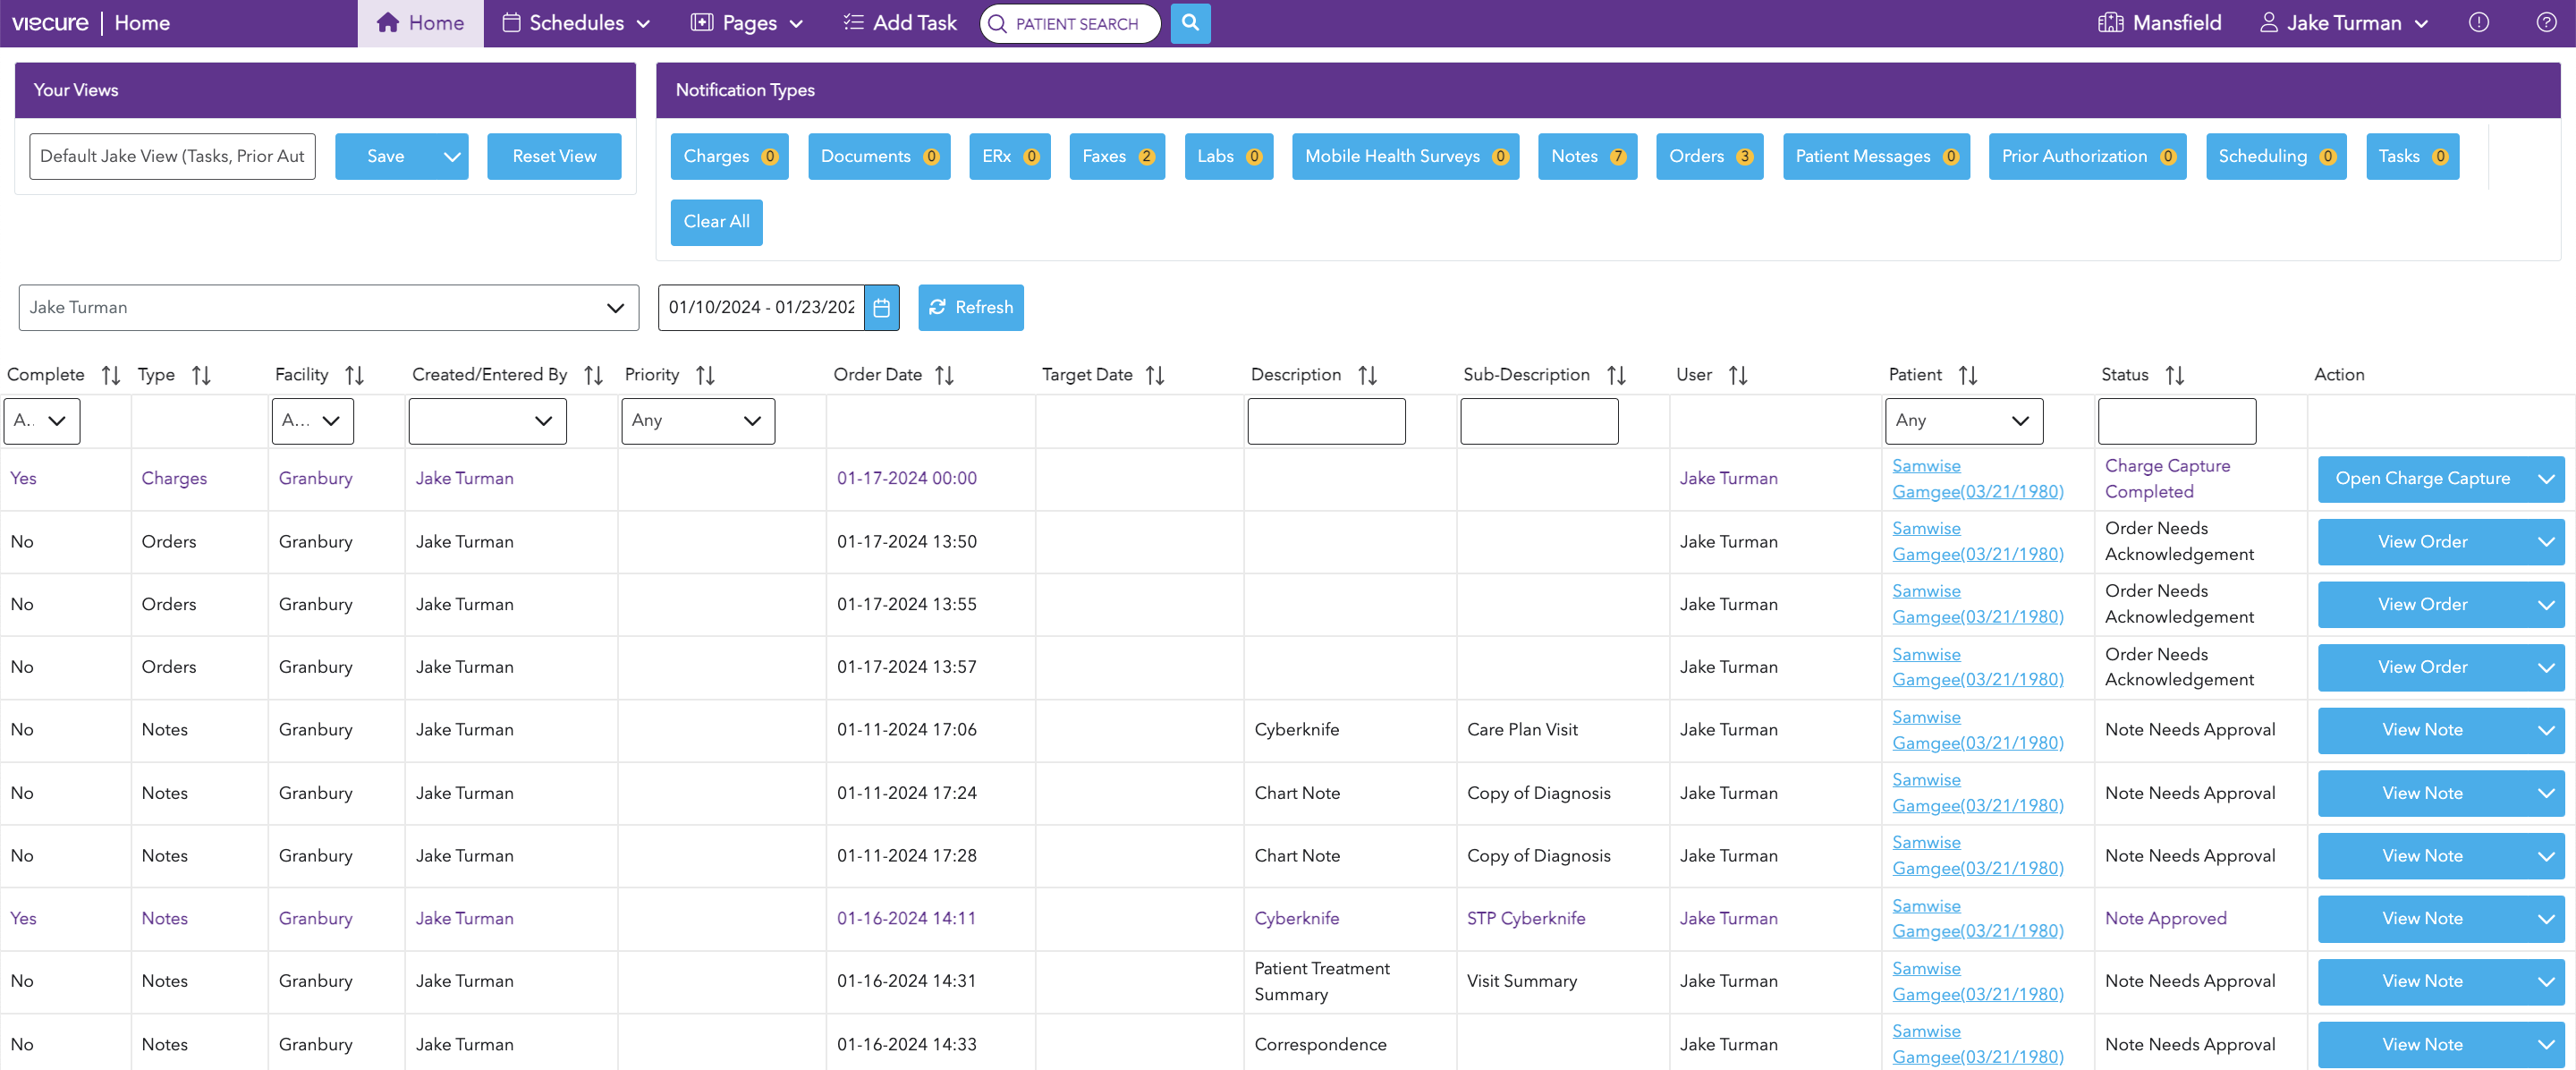
Task: Open the Priority Any filter dropdown
Action: (x=698, y=421)
